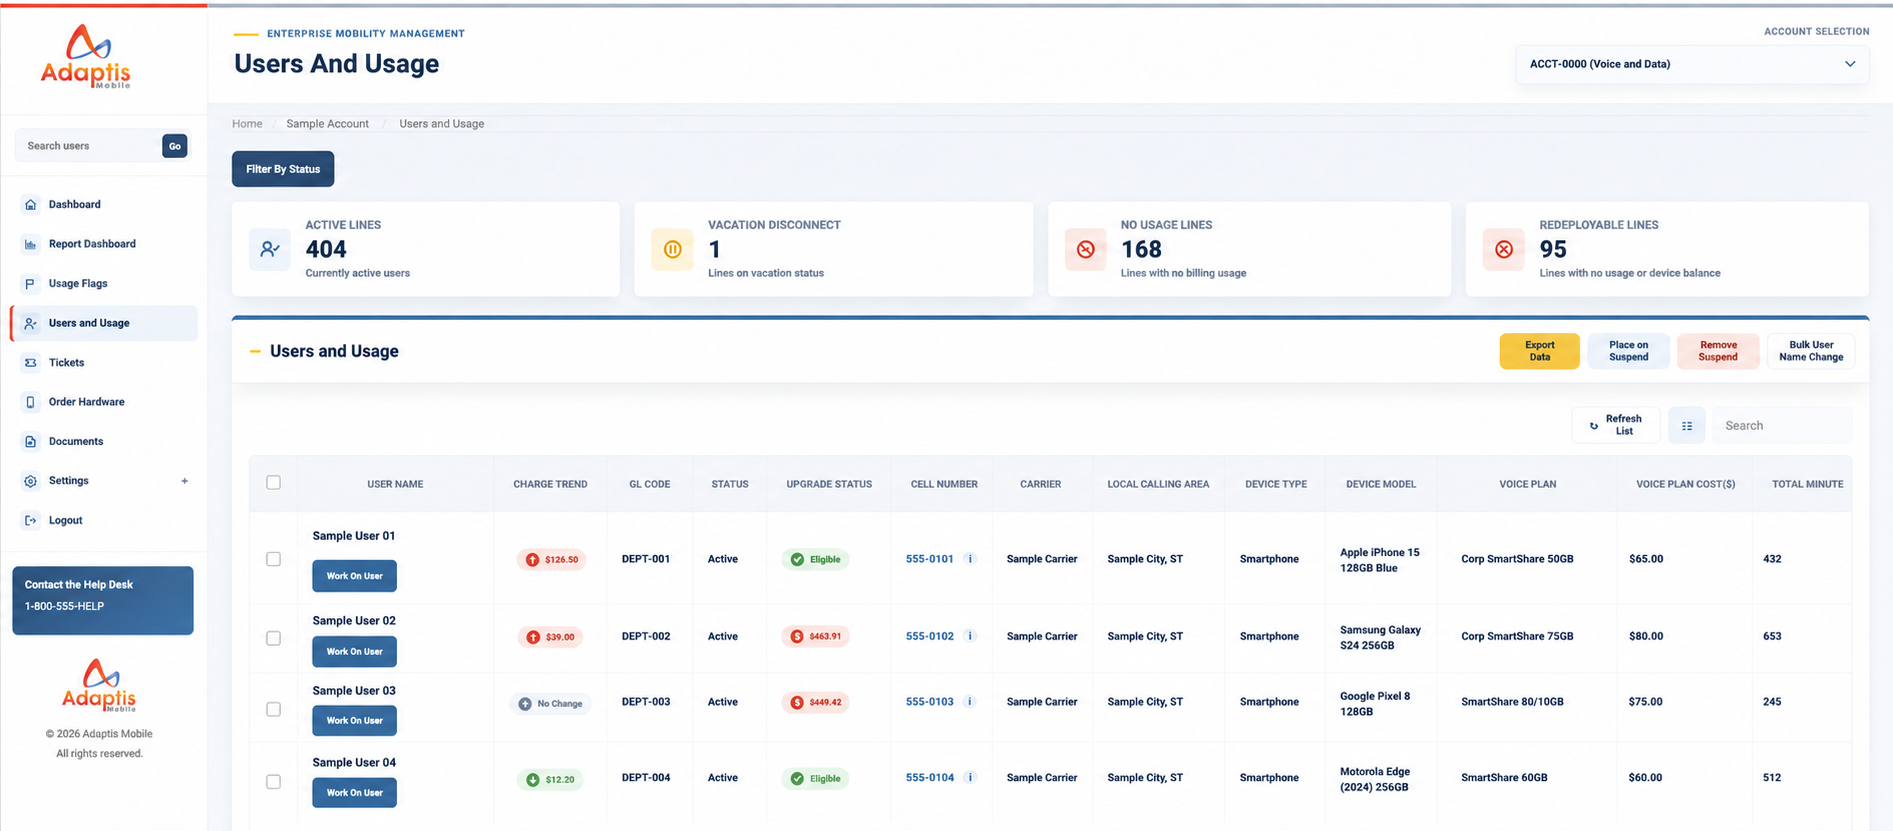Open cell number 555-0103 link
This screenshot has width=1893, height=831.
(x=929, y=702)
